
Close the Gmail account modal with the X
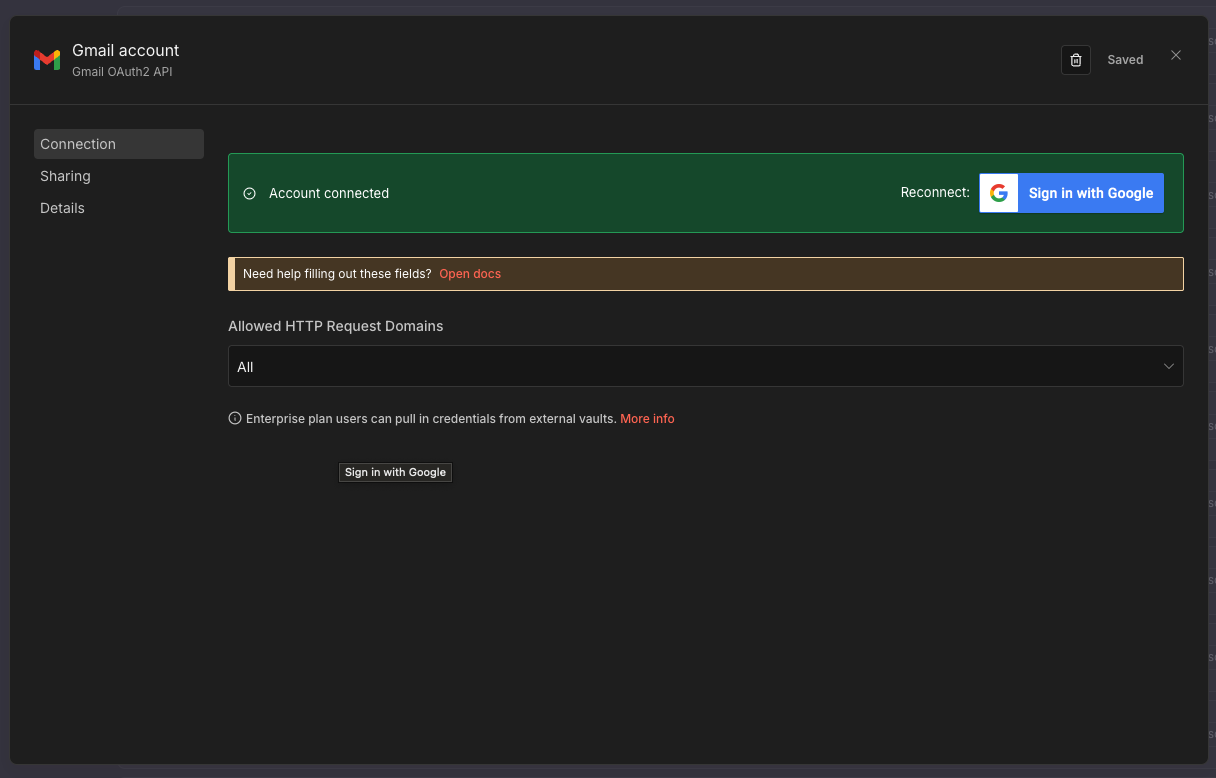(x=1176, y=55)
